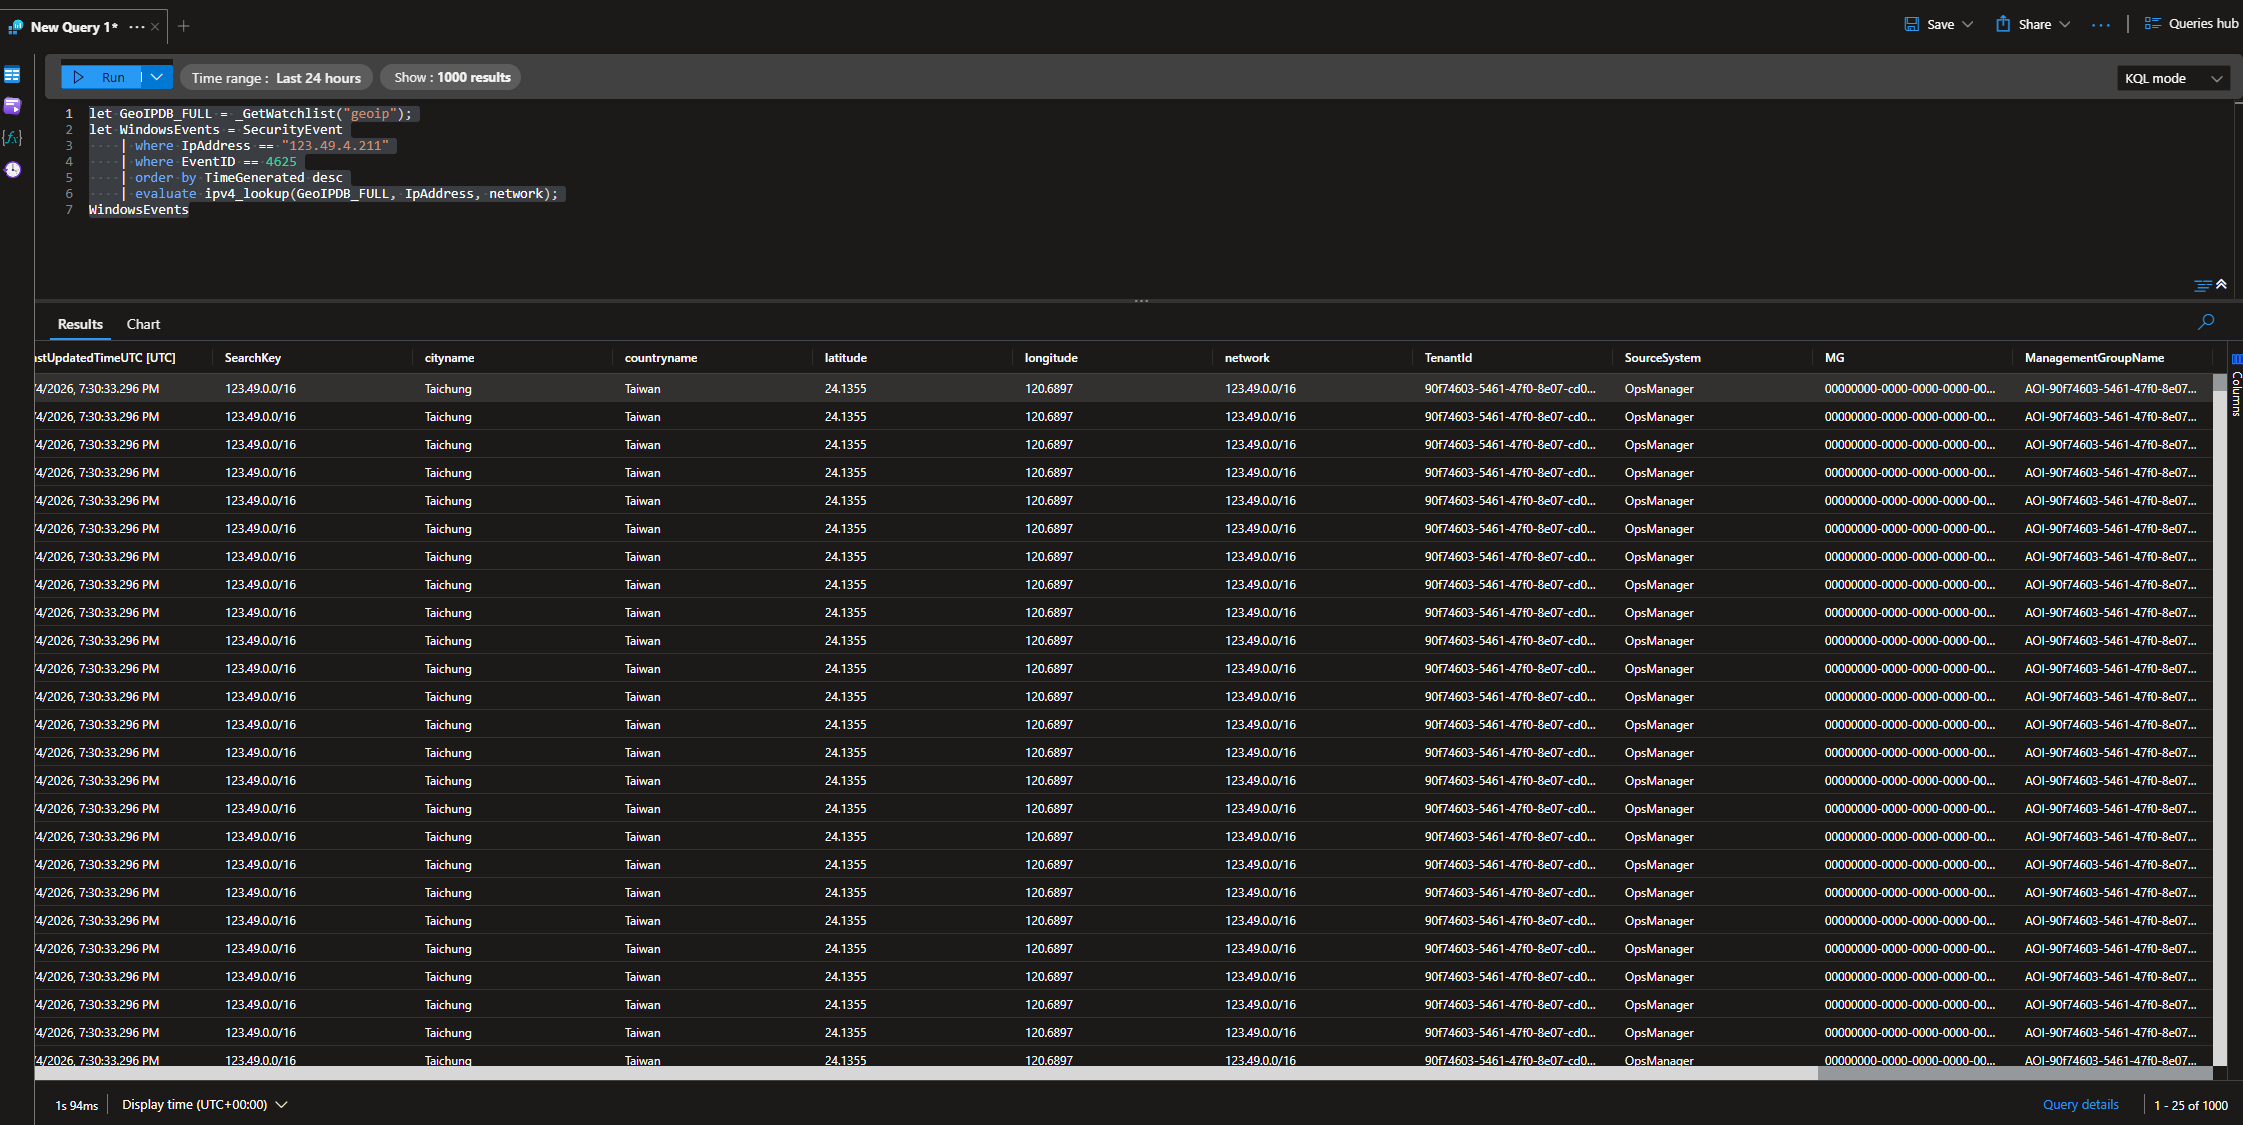Open the Query details link
The image size is (2243, 1125).
pos(2080,1104)
